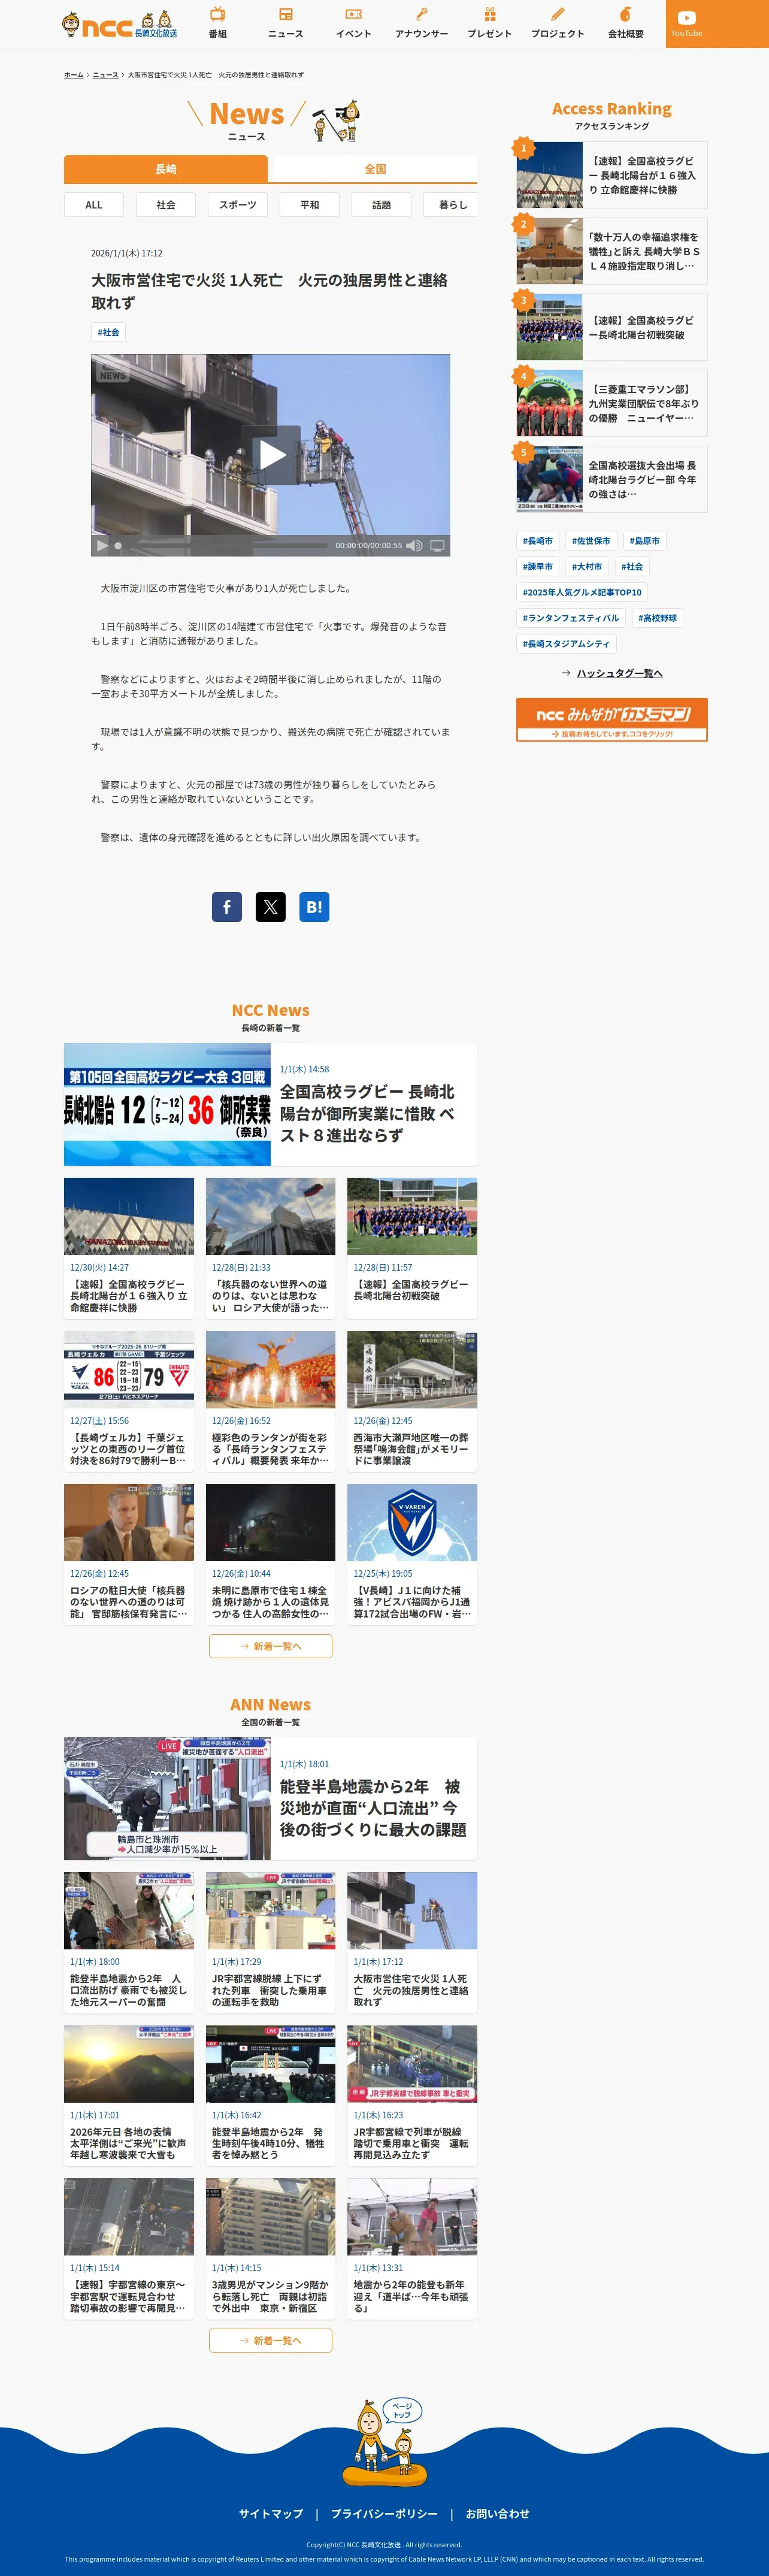This screenshot has width=769, height=2576.
Task: Select the ALL category filter
Action: pos(94,205)
